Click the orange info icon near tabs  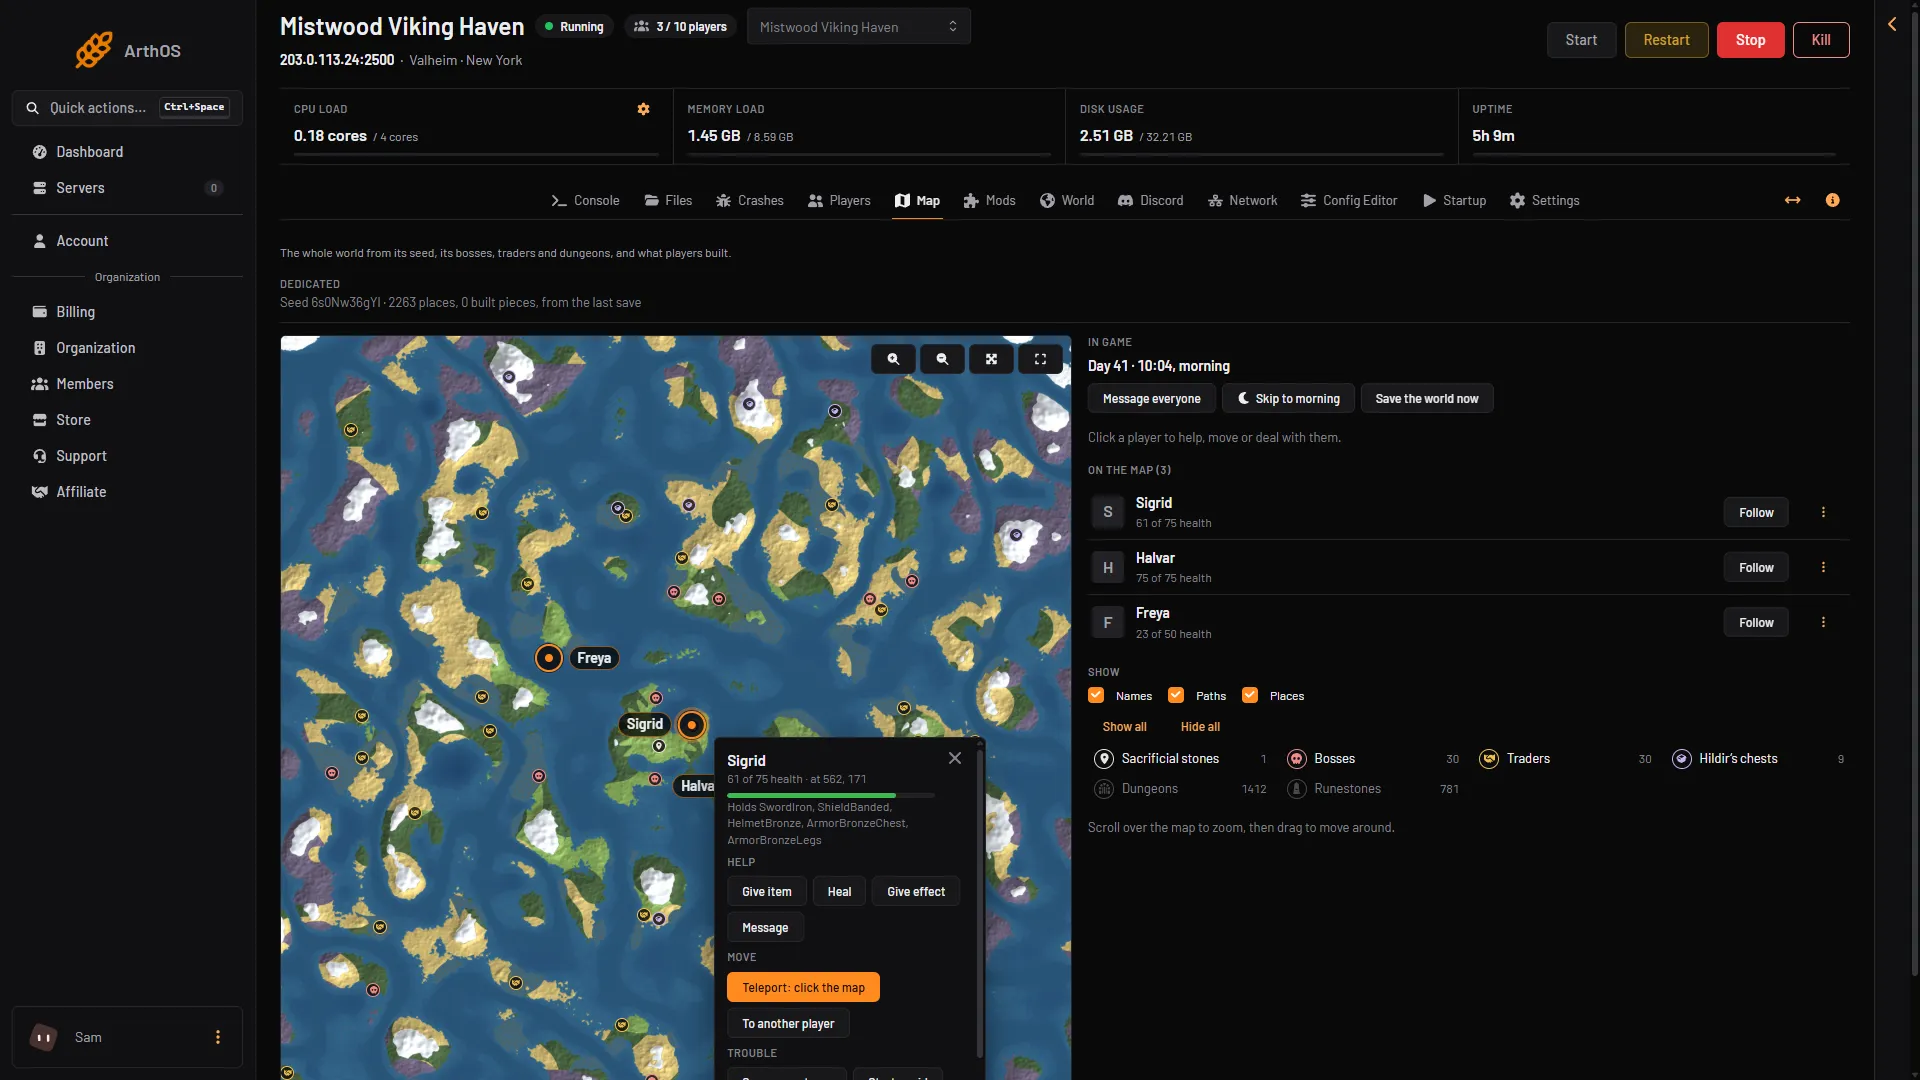coord(1832,200)
